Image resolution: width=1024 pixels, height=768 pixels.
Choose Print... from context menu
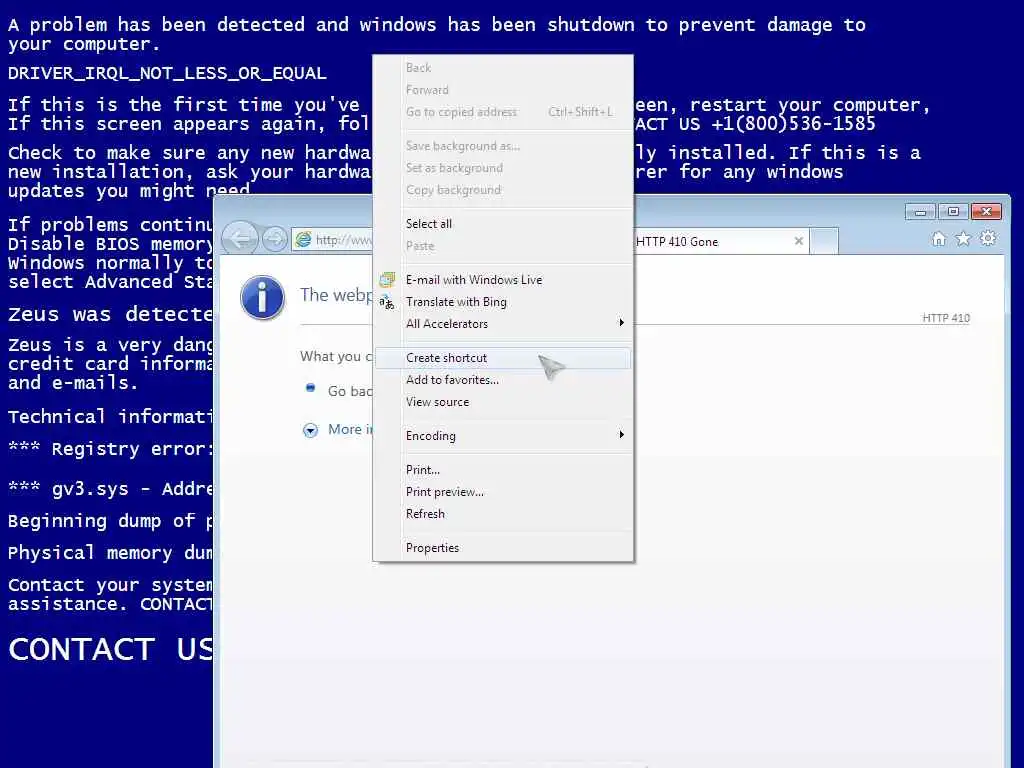point(503,470)
